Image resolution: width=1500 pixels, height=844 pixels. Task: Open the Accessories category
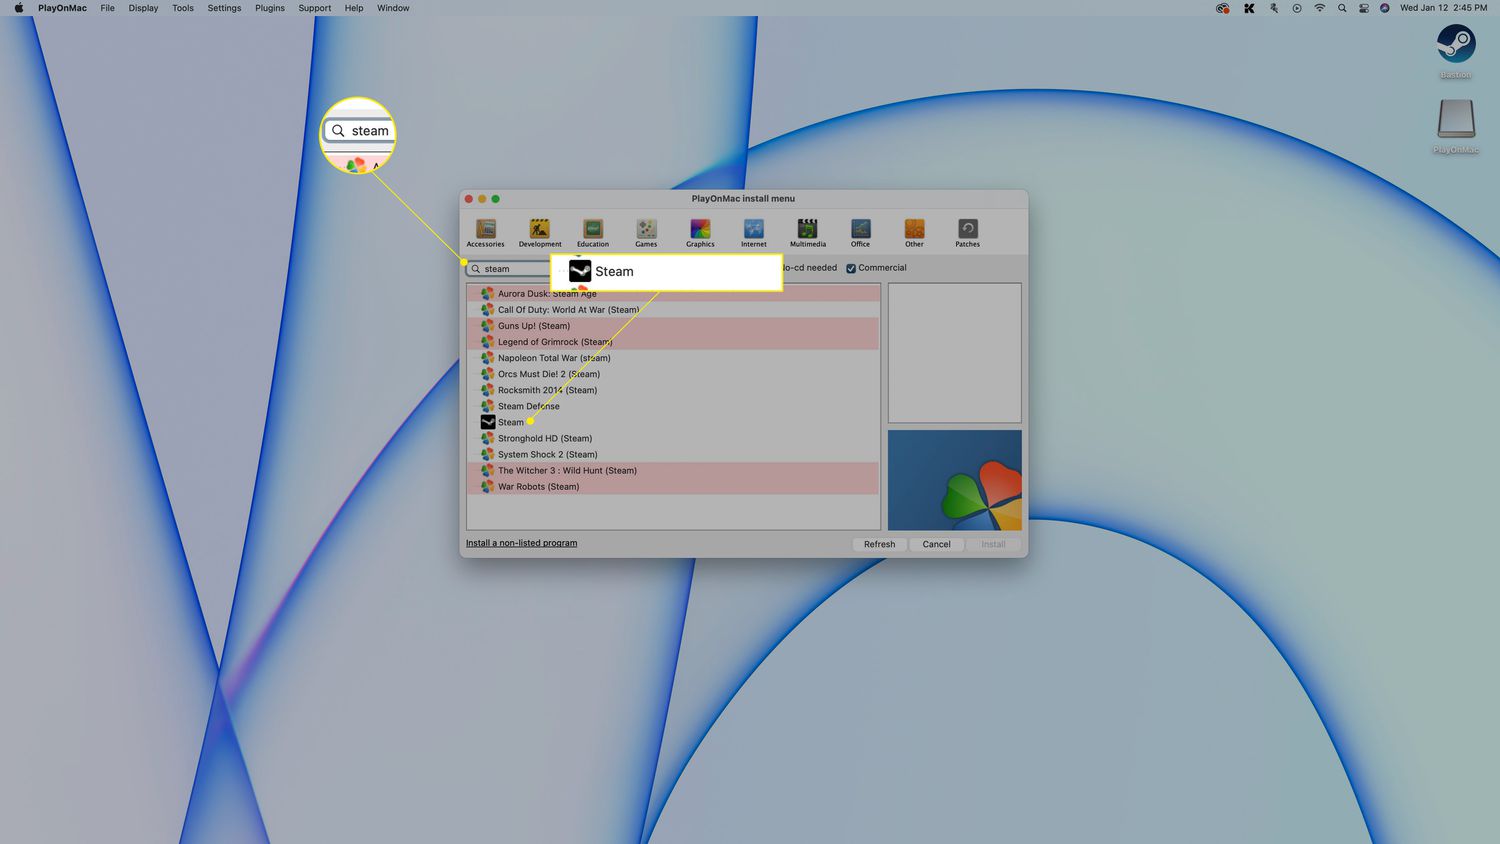(485, 232)
